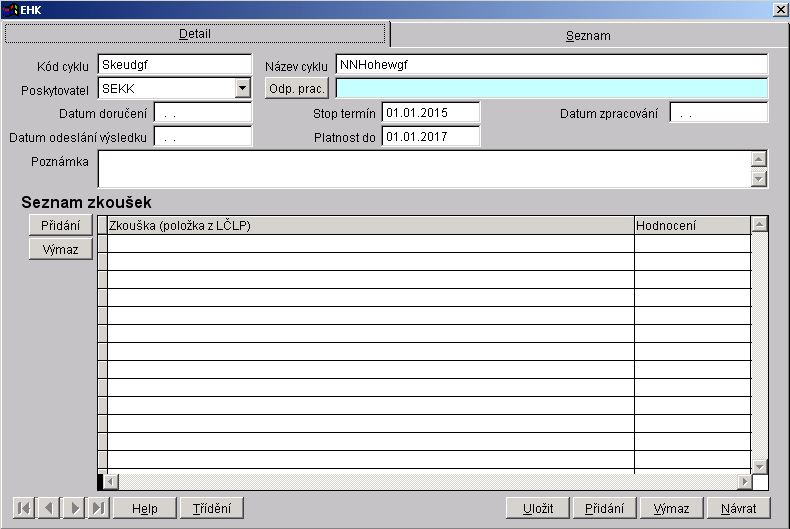Screen dimensions: 790x529
Task: Click the Help button
Action: pos(145,508)
